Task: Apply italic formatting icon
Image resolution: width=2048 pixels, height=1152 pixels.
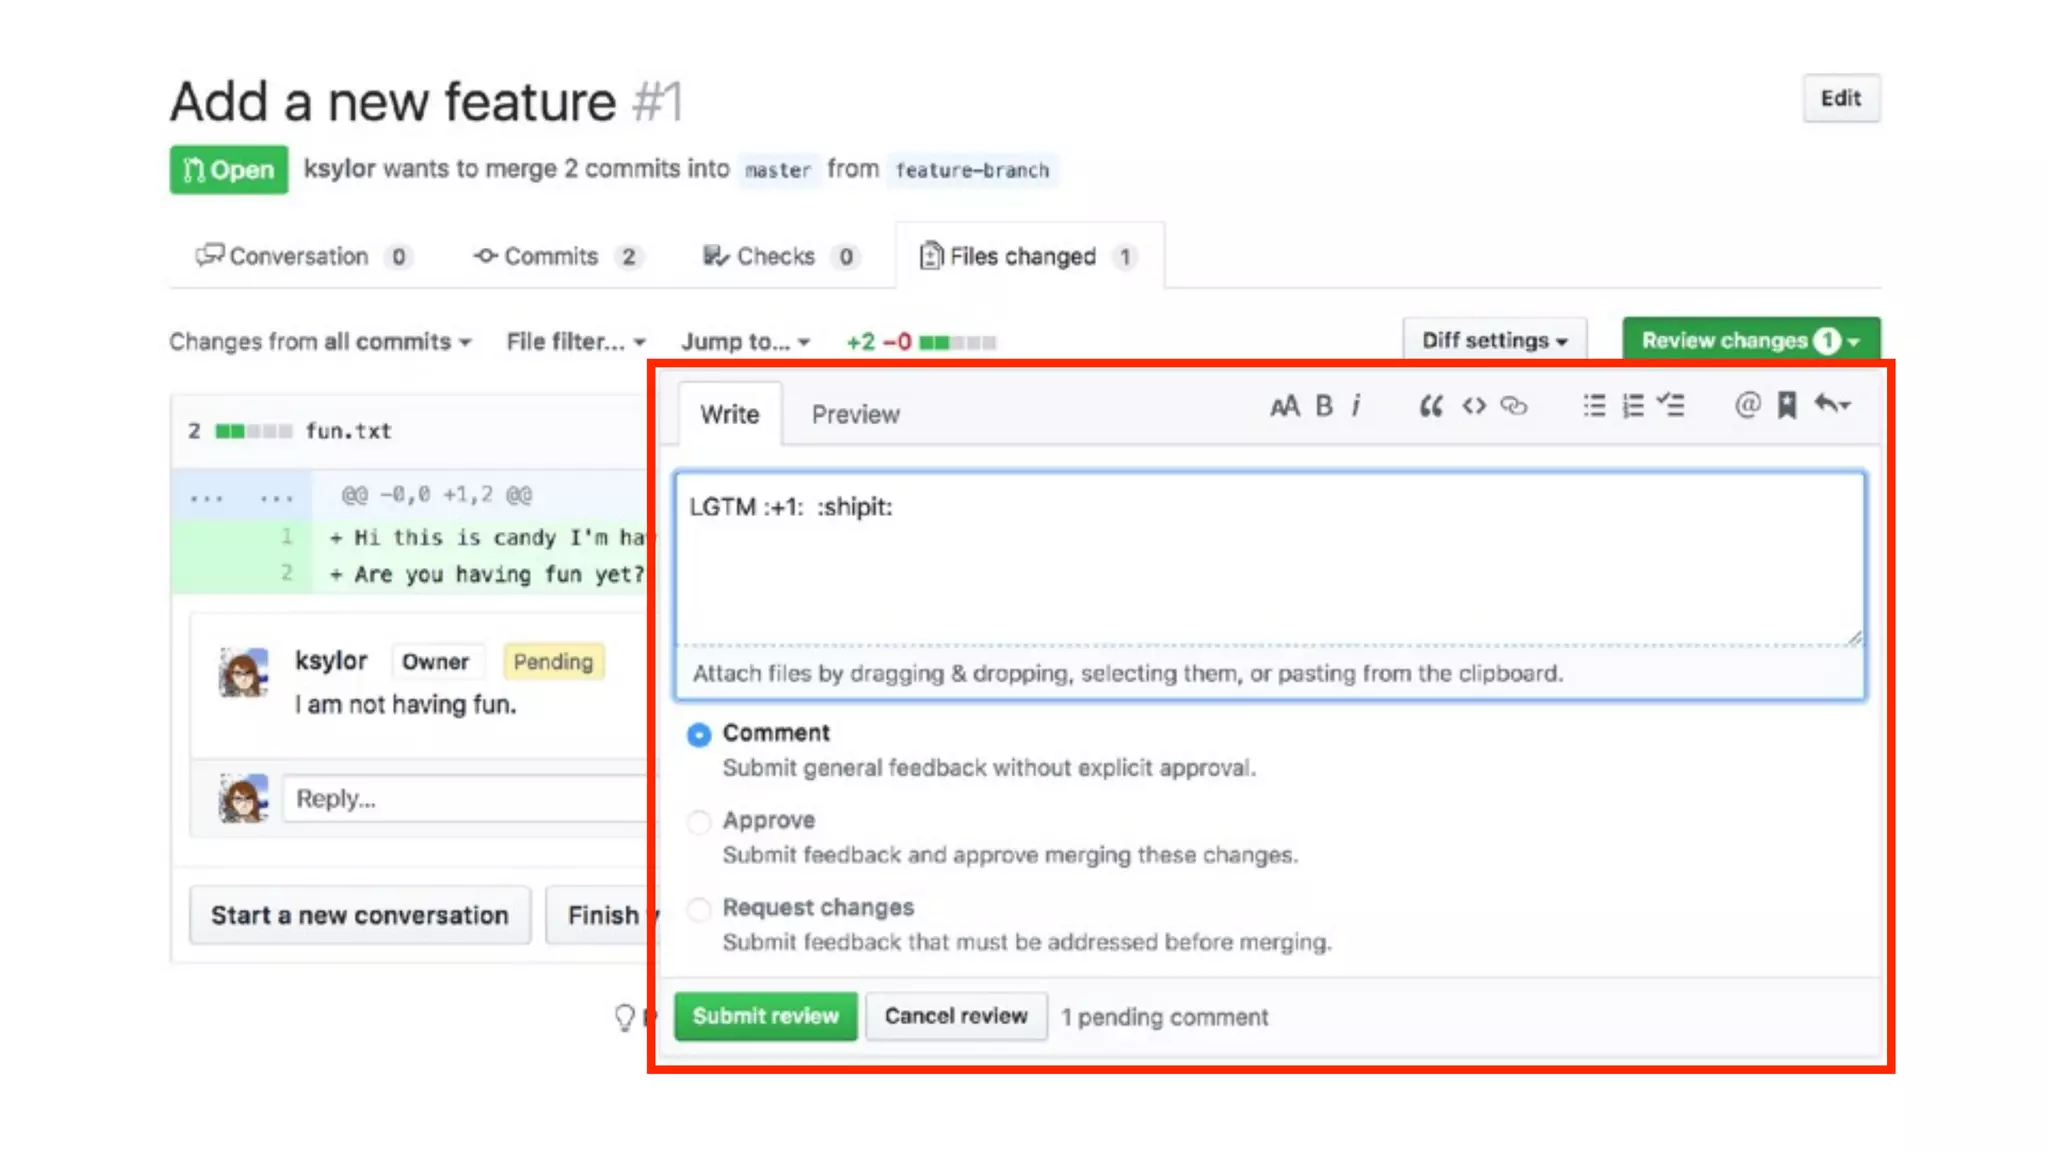Action: point(1356,406)
